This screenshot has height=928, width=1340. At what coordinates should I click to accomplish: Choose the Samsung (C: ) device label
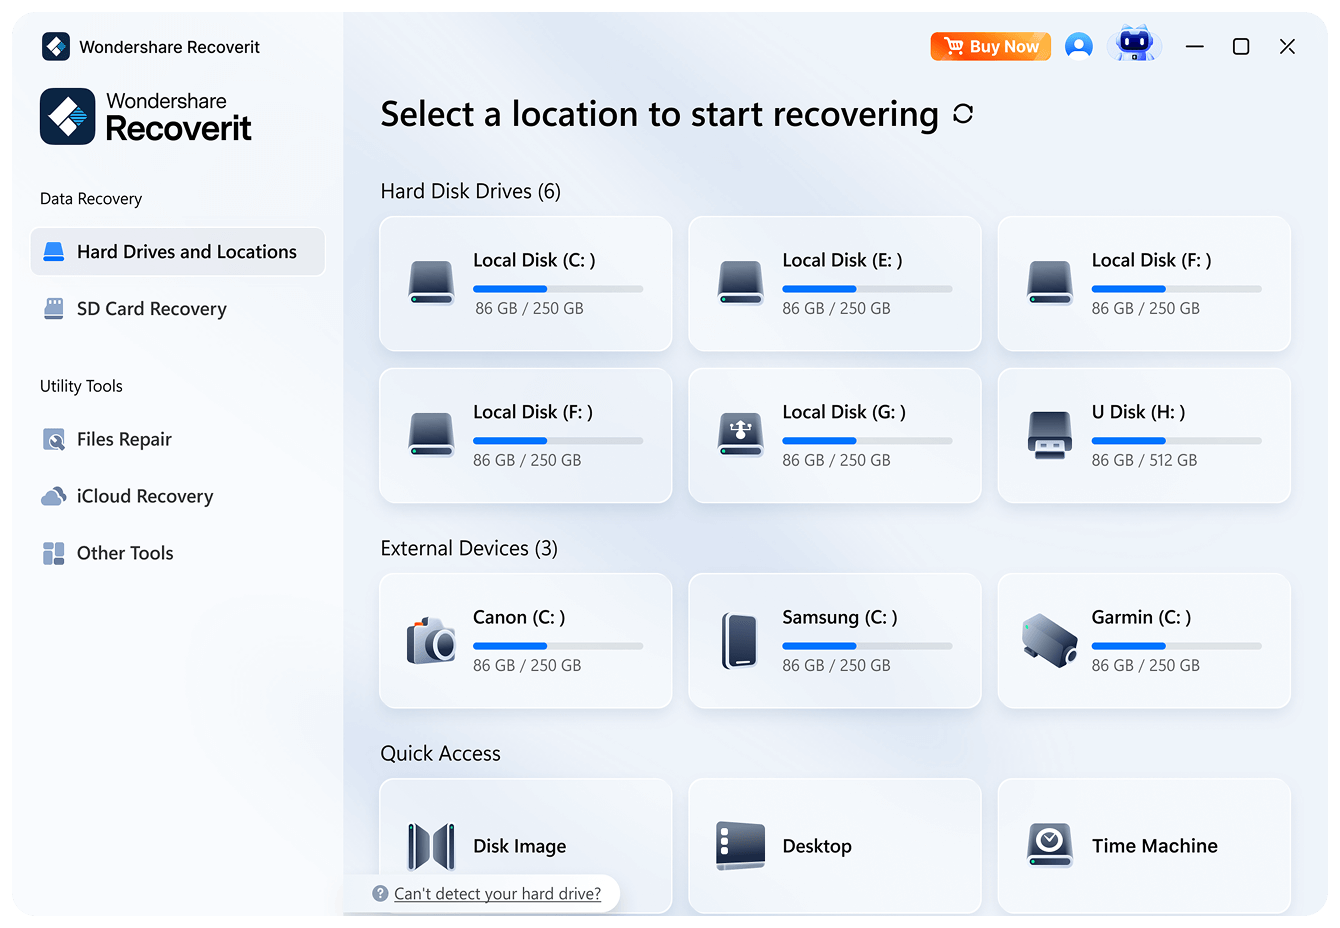[840, 617]
